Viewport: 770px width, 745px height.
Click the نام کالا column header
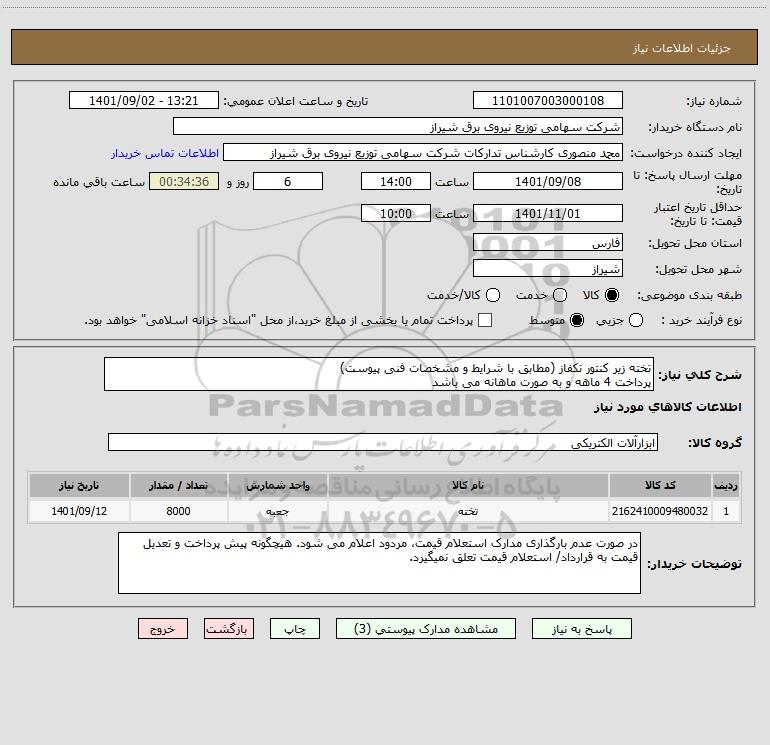(x=468, y=485)
